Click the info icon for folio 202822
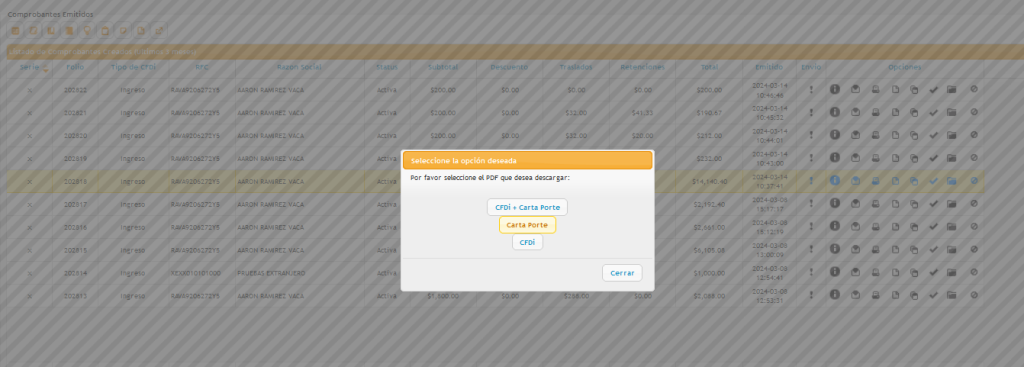This screenshot has width=1024, height=367. (x=835, y=89)
